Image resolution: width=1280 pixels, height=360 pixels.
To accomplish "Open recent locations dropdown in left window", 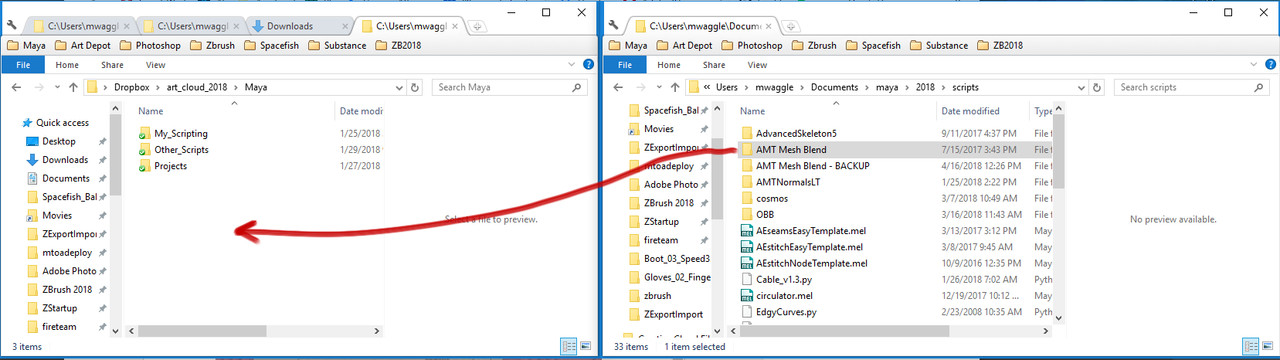I will point(56,87).
